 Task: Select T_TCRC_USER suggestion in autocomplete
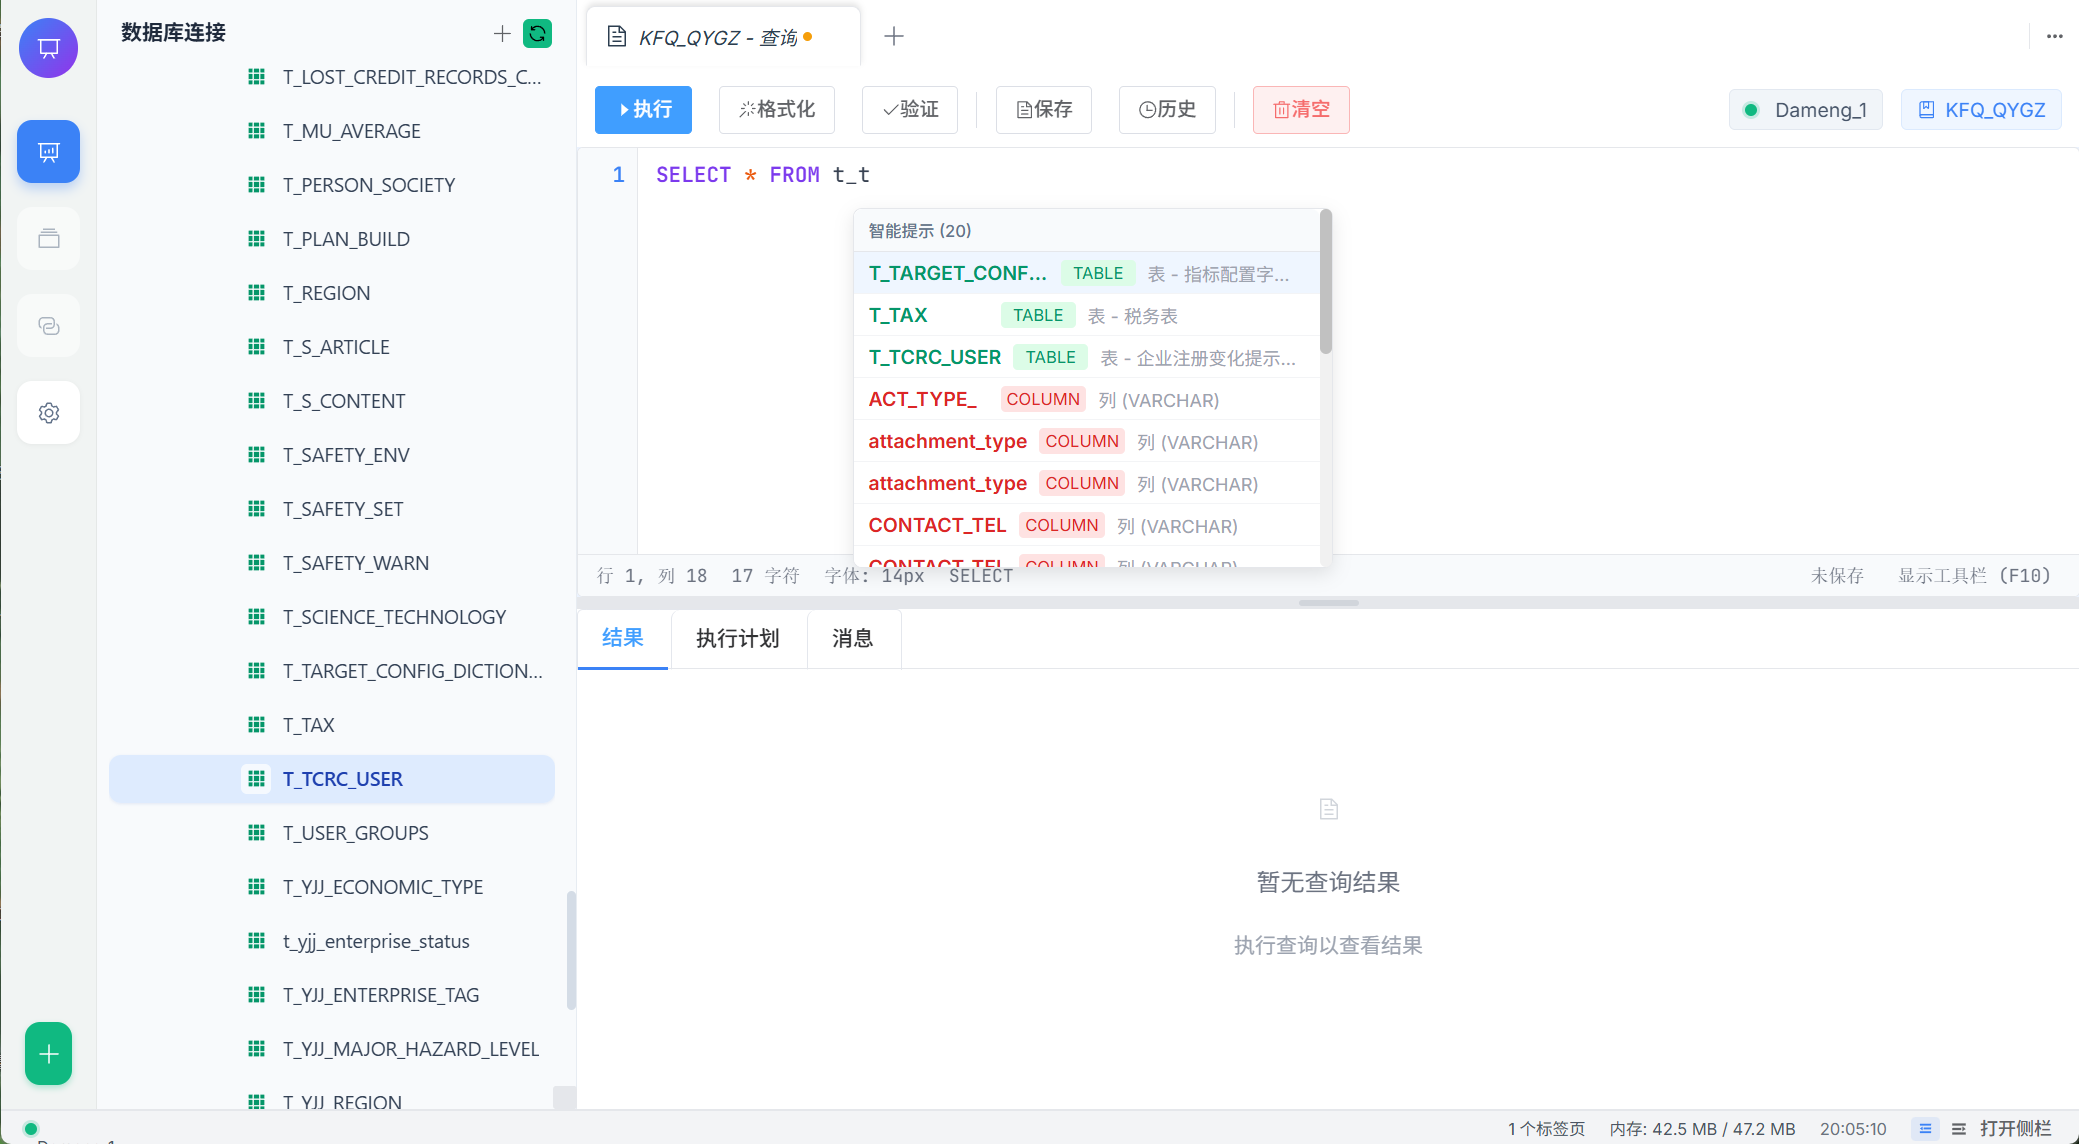1086,357
